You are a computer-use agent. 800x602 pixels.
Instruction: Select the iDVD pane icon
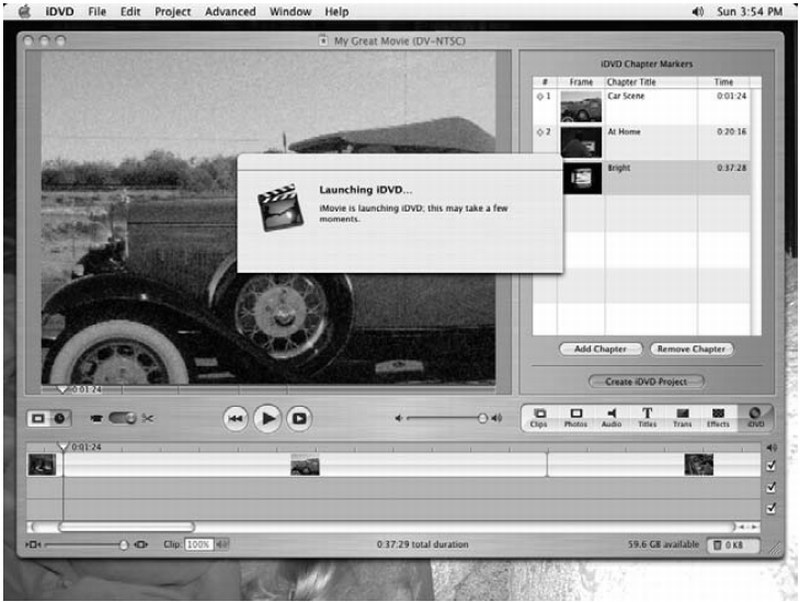pos(755,417)
